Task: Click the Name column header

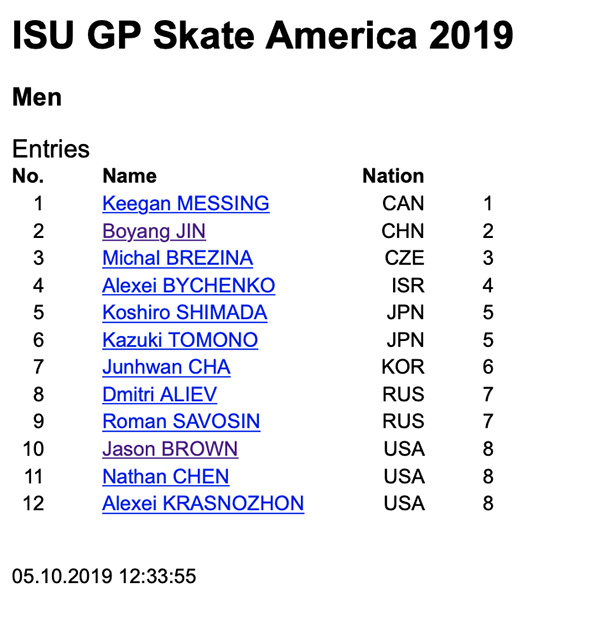Action: [130, 176]
